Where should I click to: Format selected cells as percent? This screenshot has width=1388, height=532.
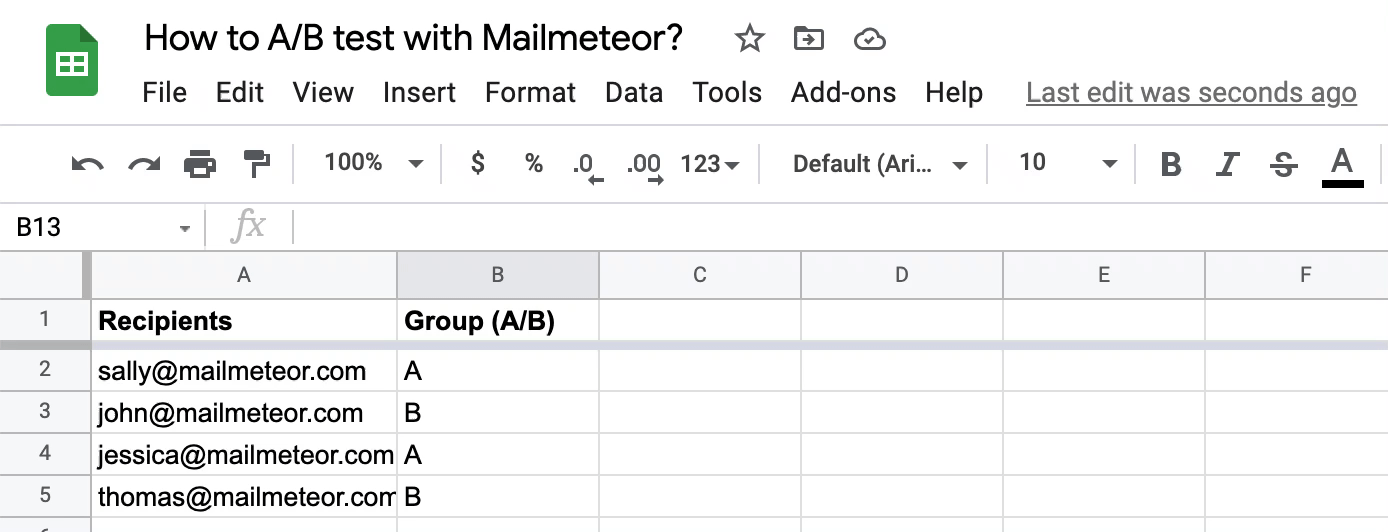tap(534, 163)
